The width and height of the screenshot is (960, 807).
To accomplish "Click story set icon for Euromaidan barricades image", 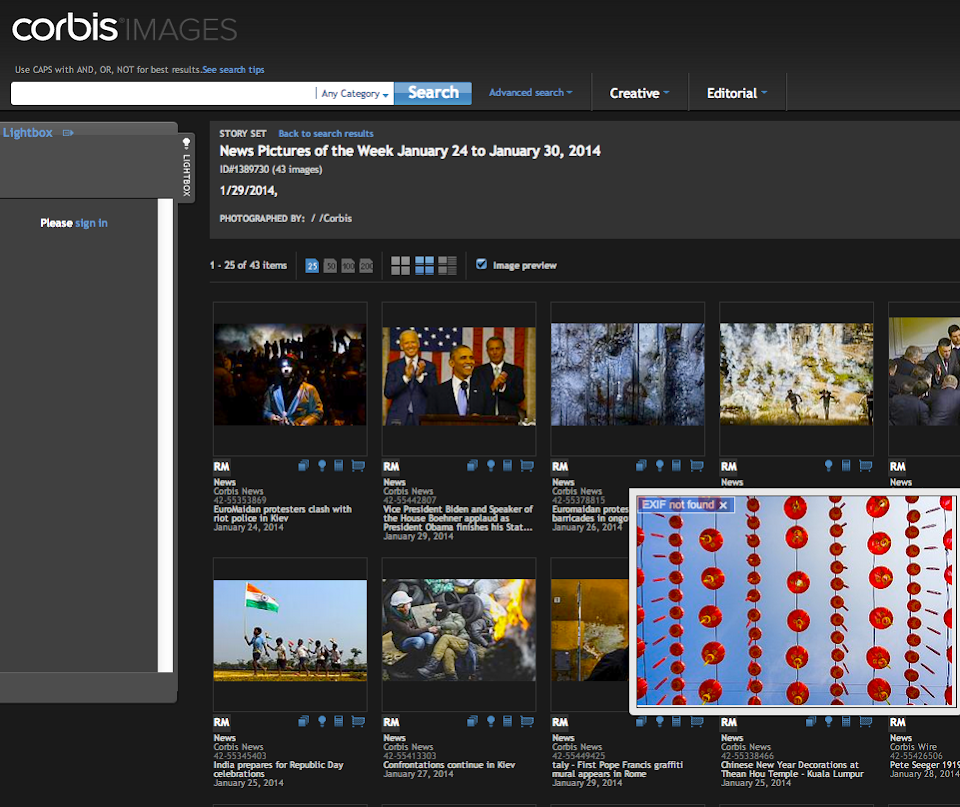I will [641, 466].
